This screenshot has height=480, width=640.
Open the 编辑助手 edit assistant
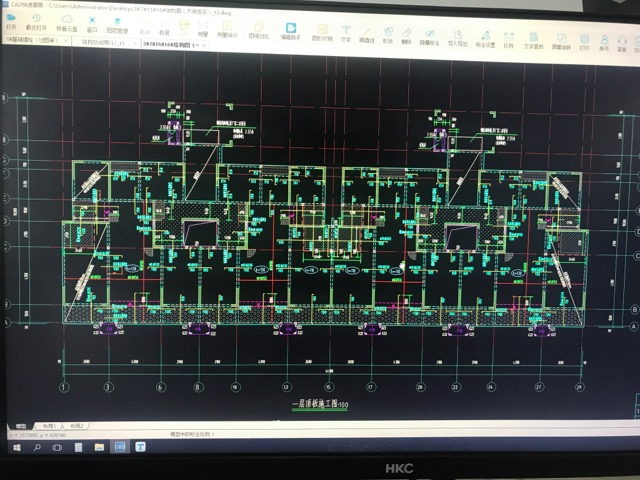pos(291,32)
